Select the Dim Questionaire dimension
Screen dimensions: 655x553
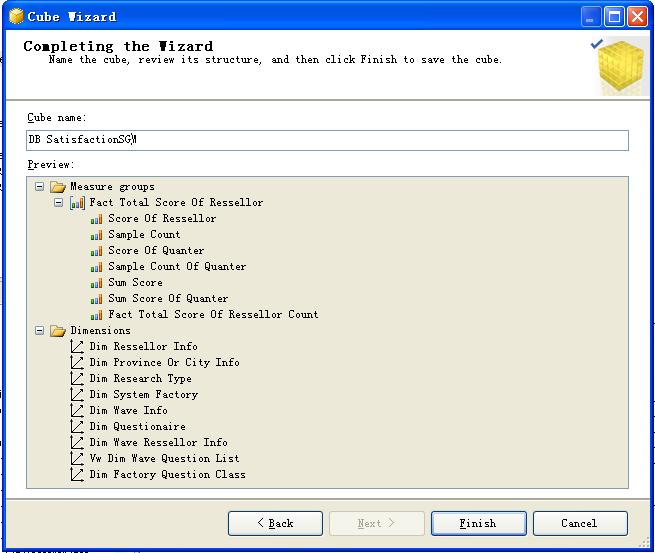[137, 426]
